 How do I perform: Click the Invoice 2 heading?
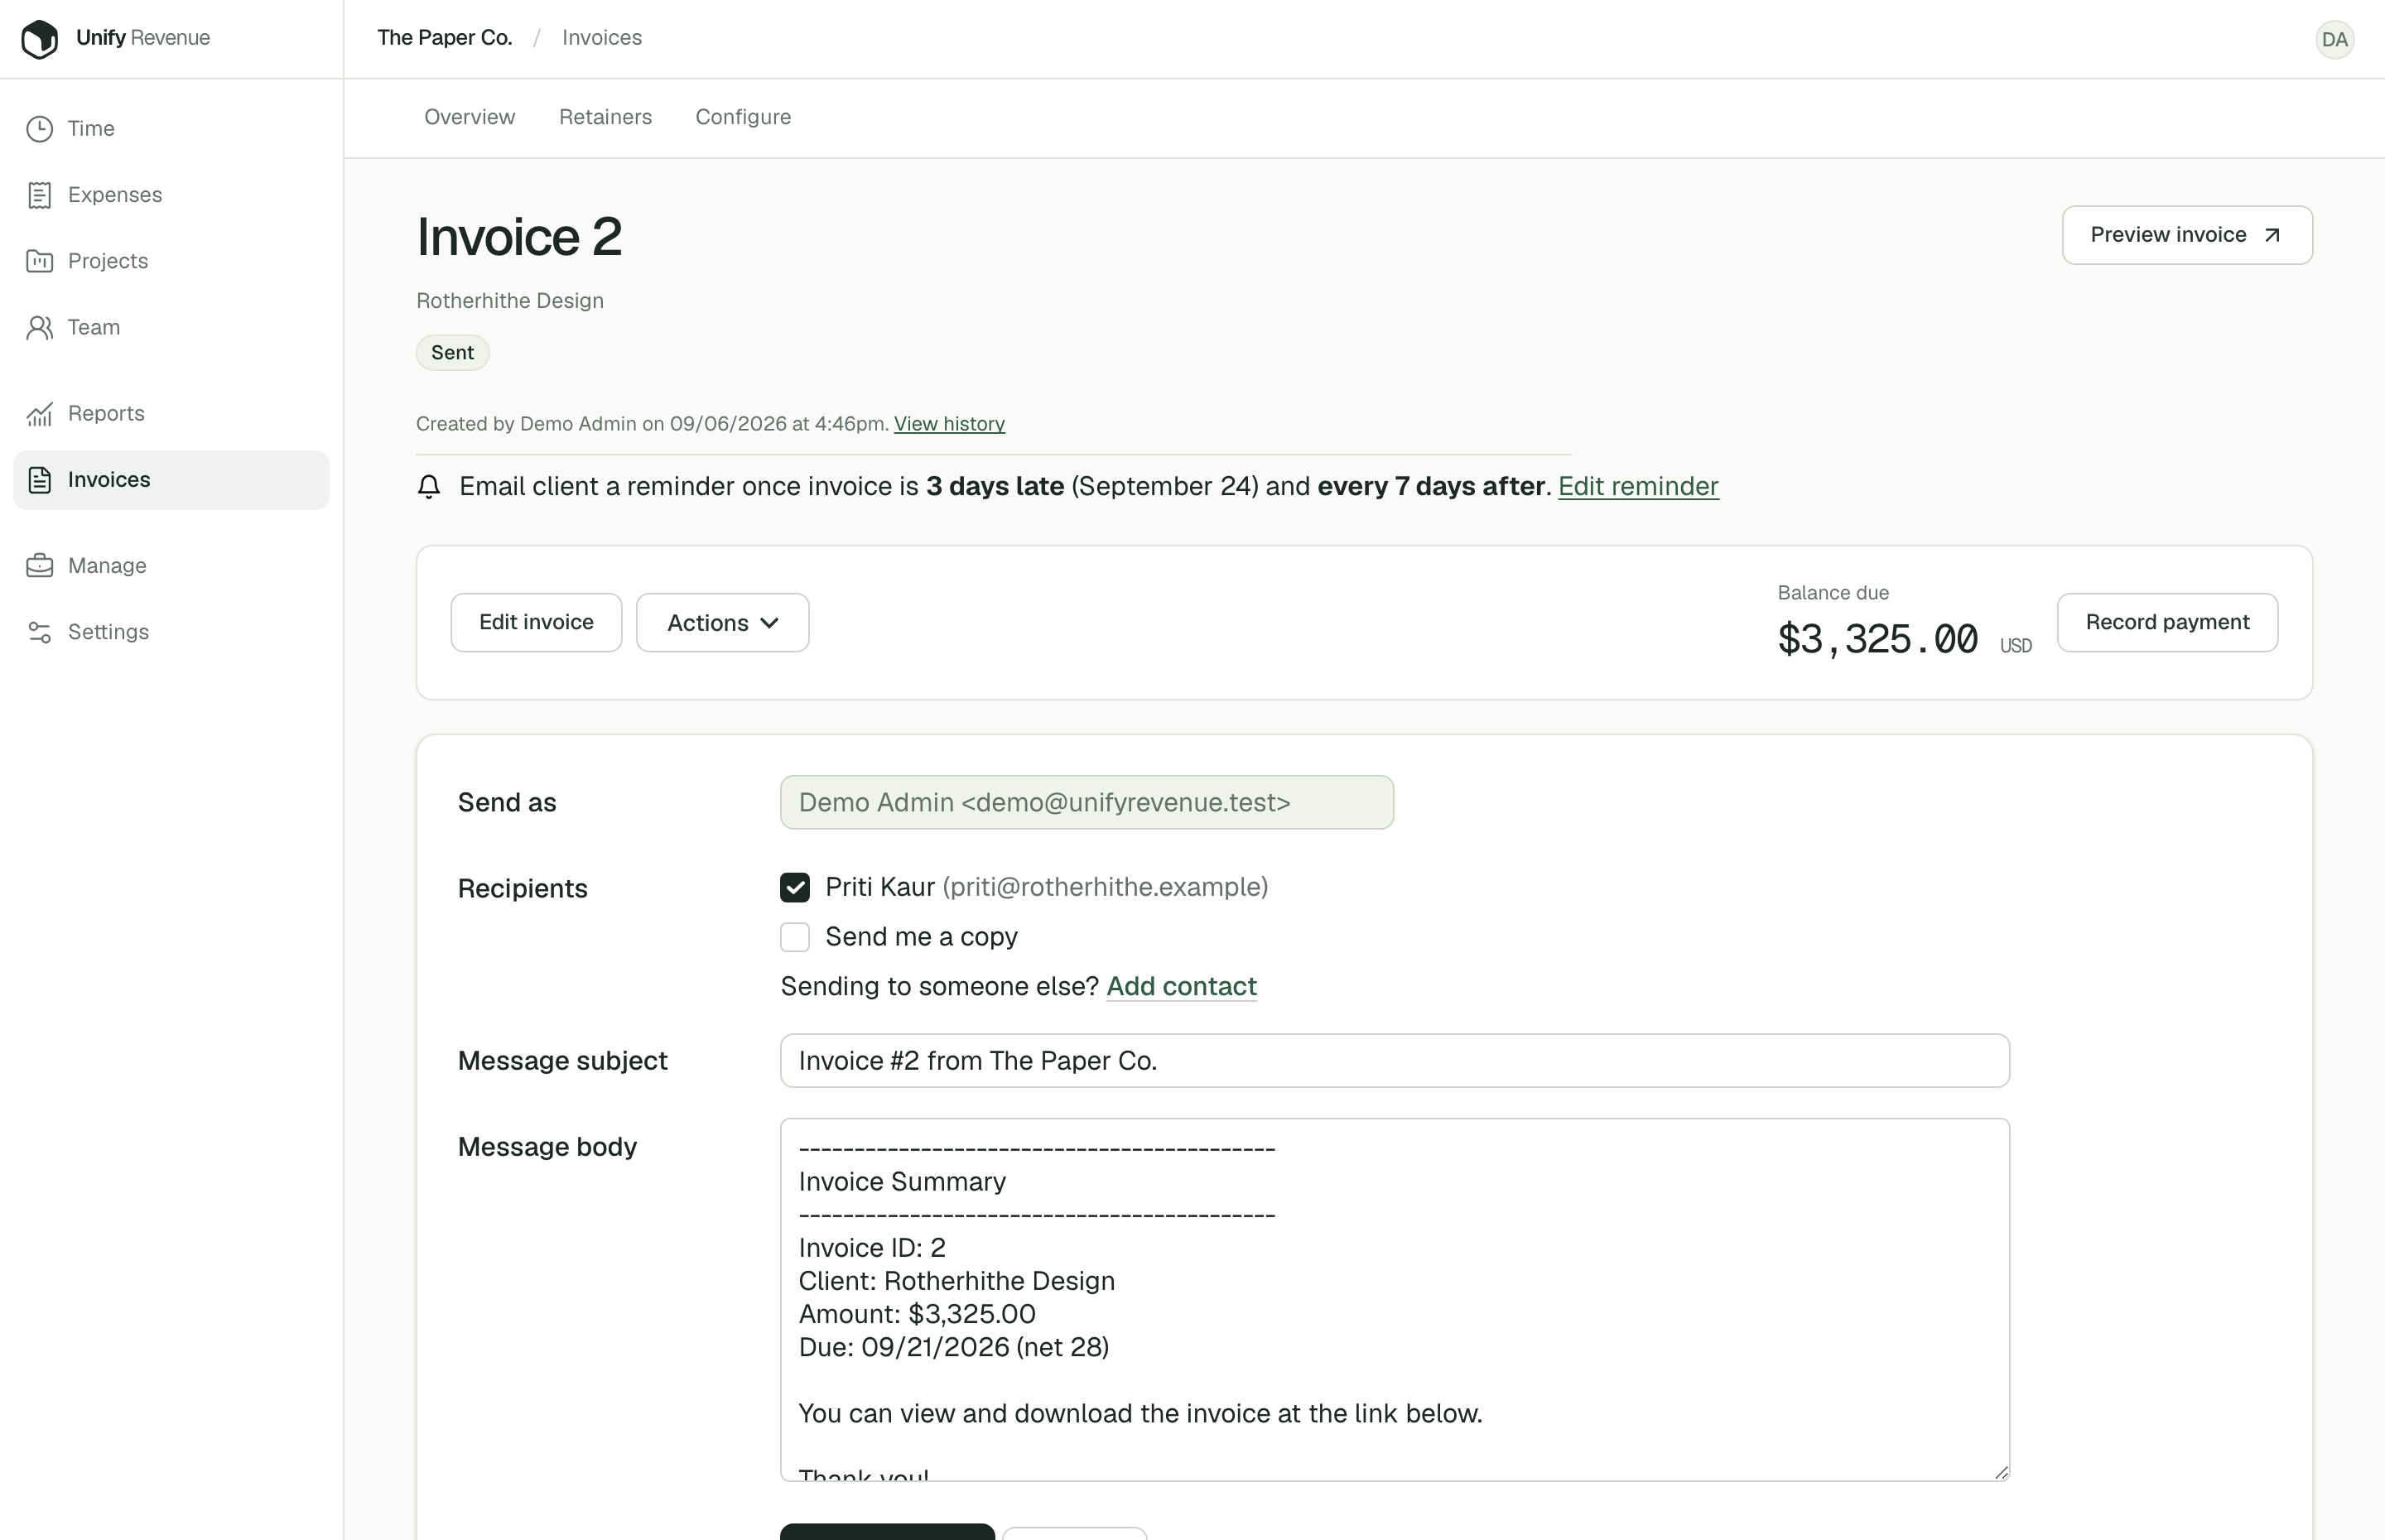click(x=519, y=238)
